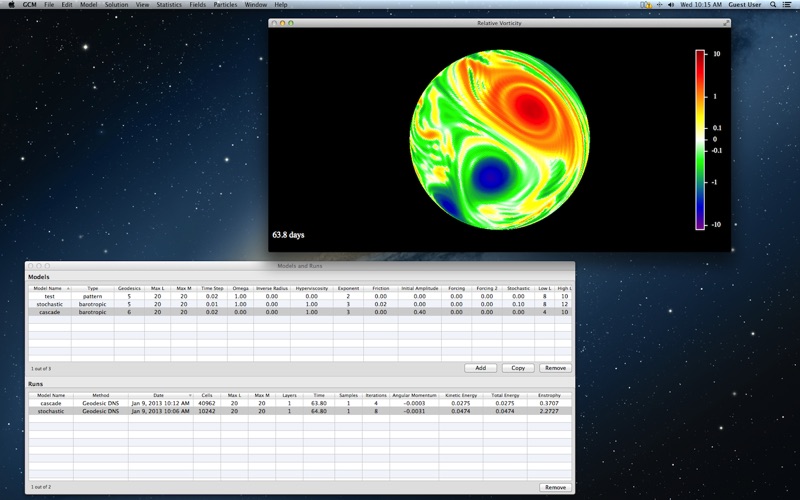Remove the selected run in Runs section
Image resolution: width=800 pixels, height=500 pixels.
[x=555, y=487]
